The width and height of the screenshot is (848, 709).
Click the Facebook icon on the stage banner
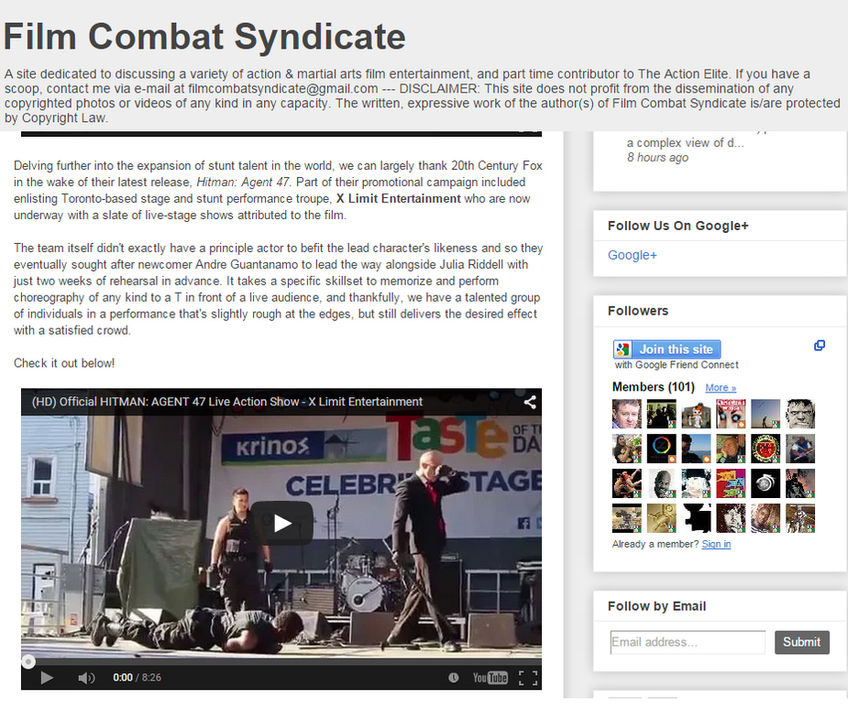pyautogui.click(x=524, y=523)
